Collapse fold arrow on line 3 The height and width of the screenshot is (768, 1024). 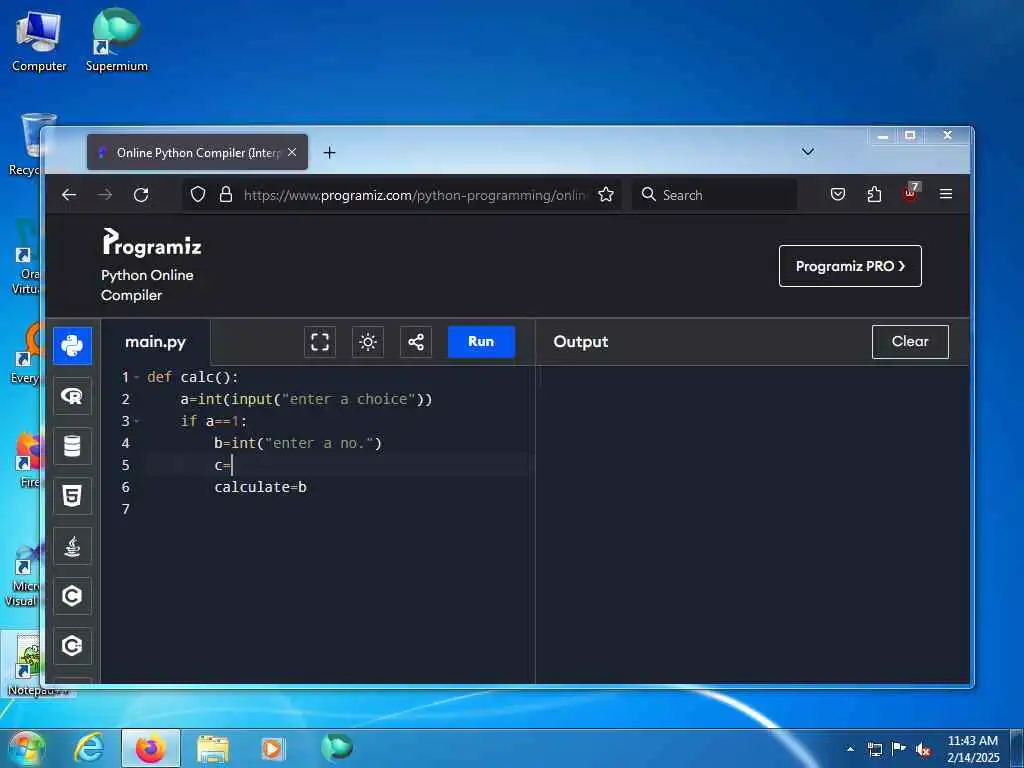136,421
